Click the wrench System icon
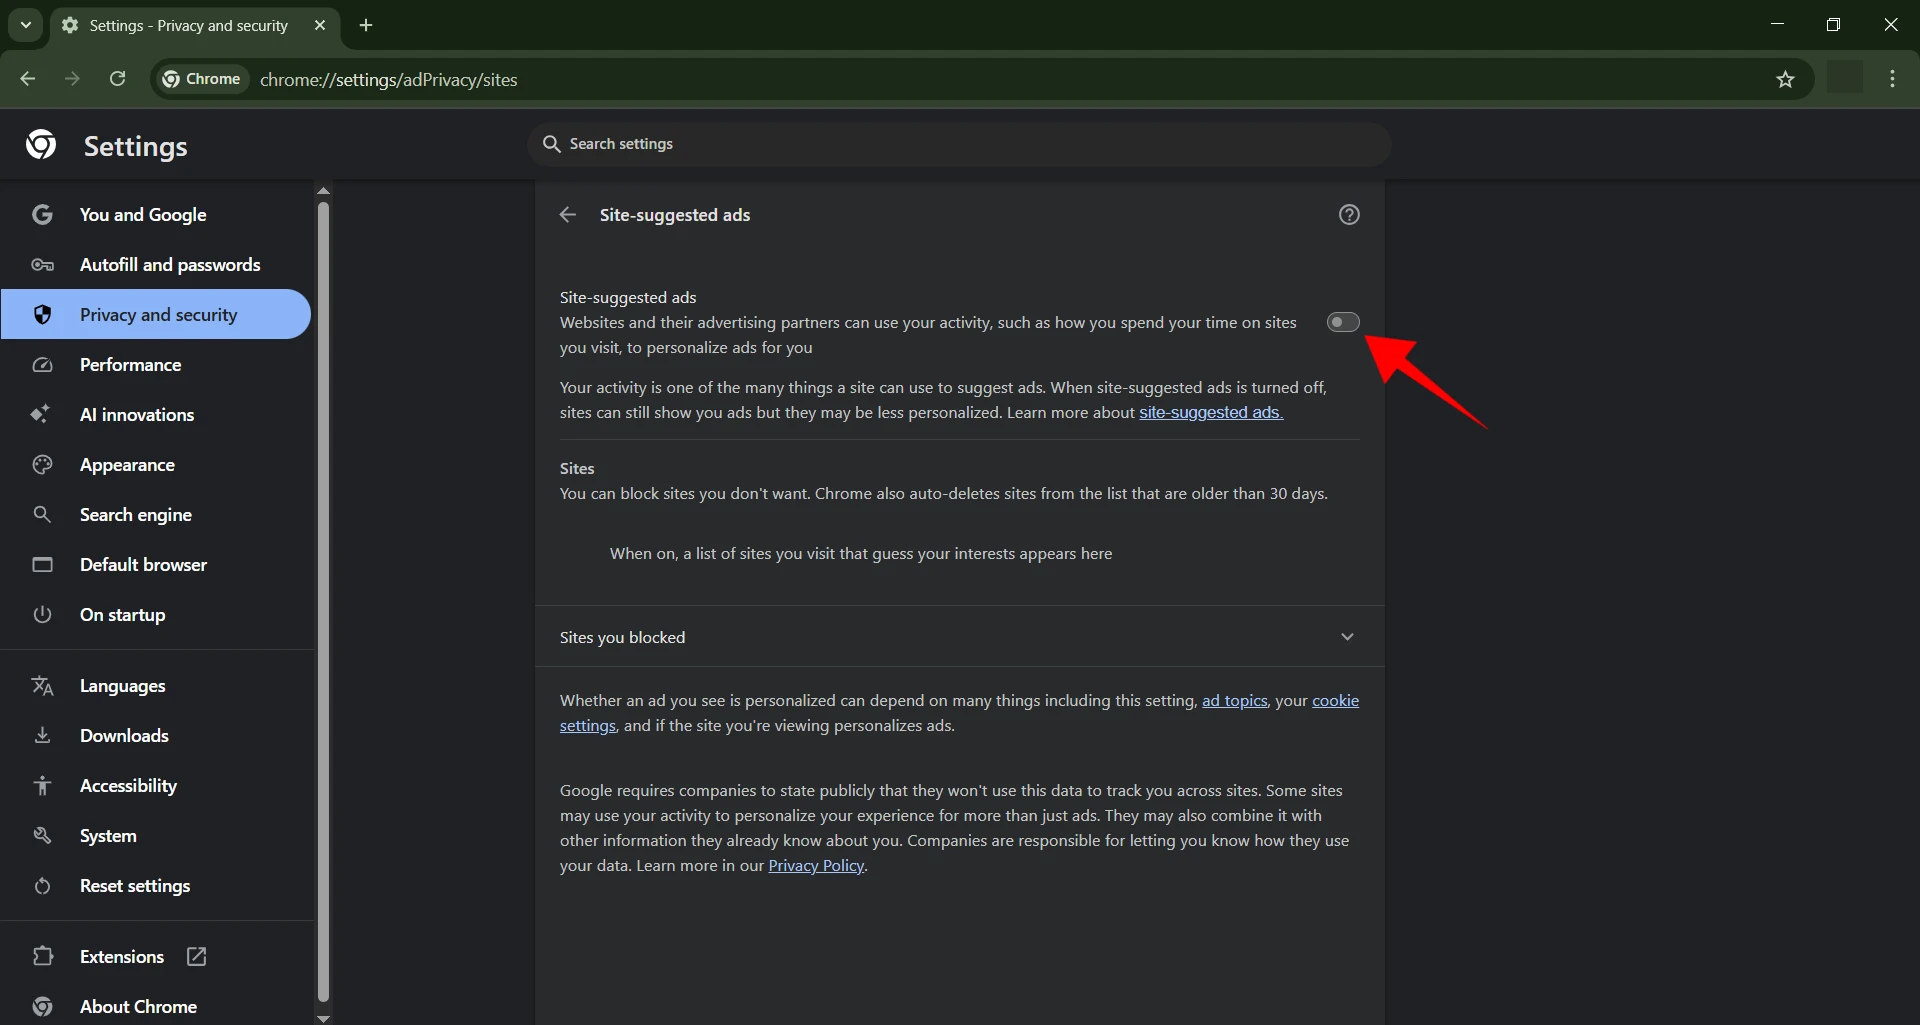This screenshot has height=1025, width=1920. point(42,836)
